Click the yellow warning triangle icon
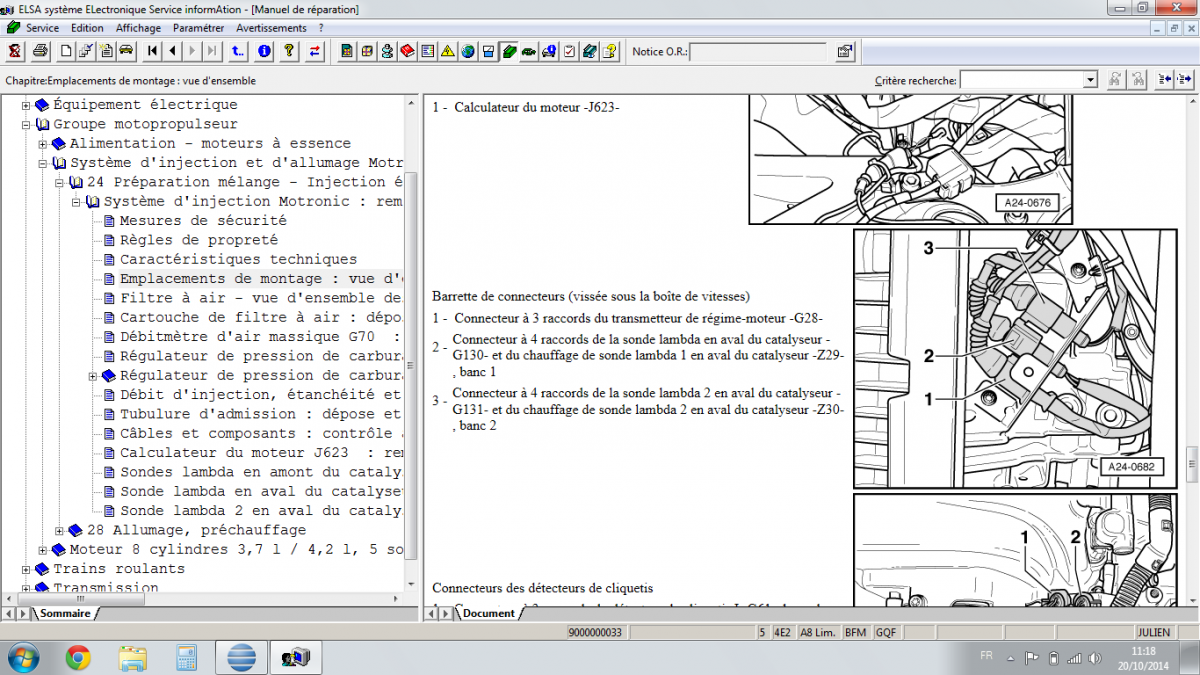The width and height of the screenshot is (1200, 675). (x=447, y=51)
